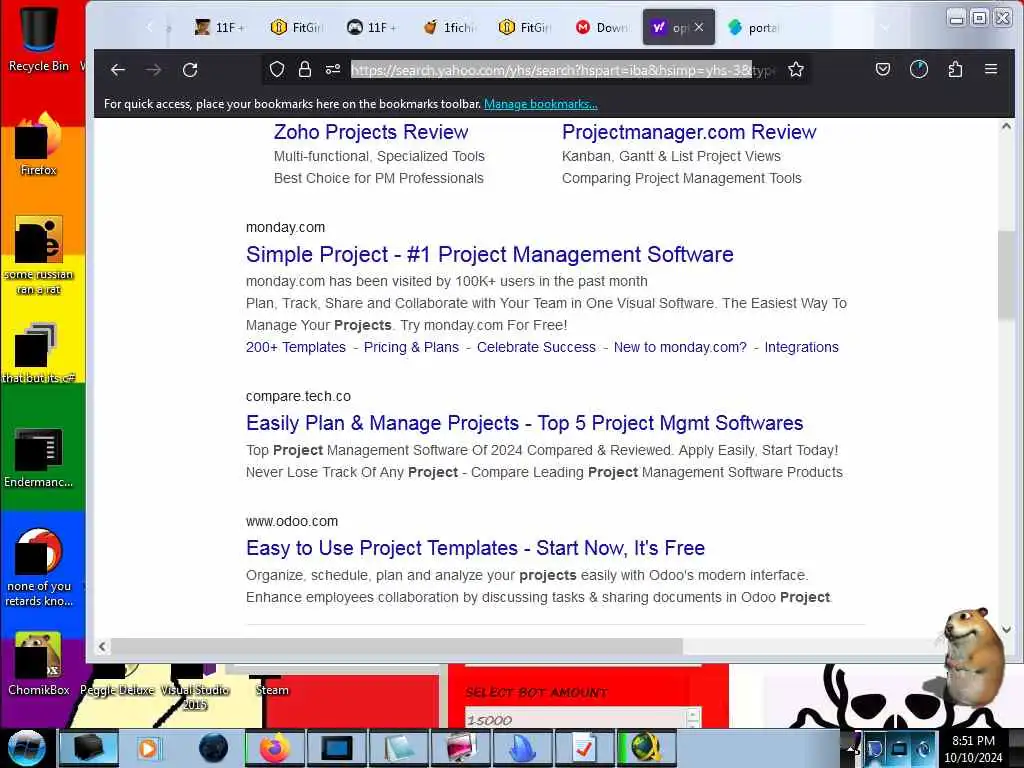Click the blue shark fin taskbar icon
Screen dimensions: 1024x768
[522, 748]
